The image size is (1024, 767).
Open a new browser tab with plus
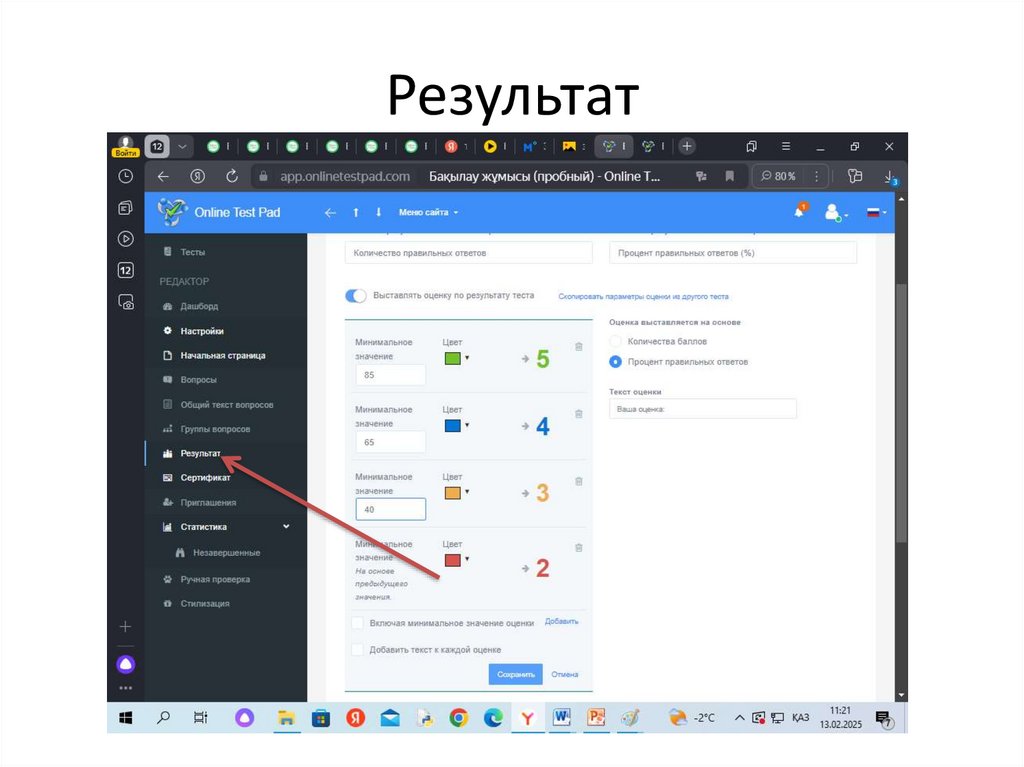tap(686, 146)
